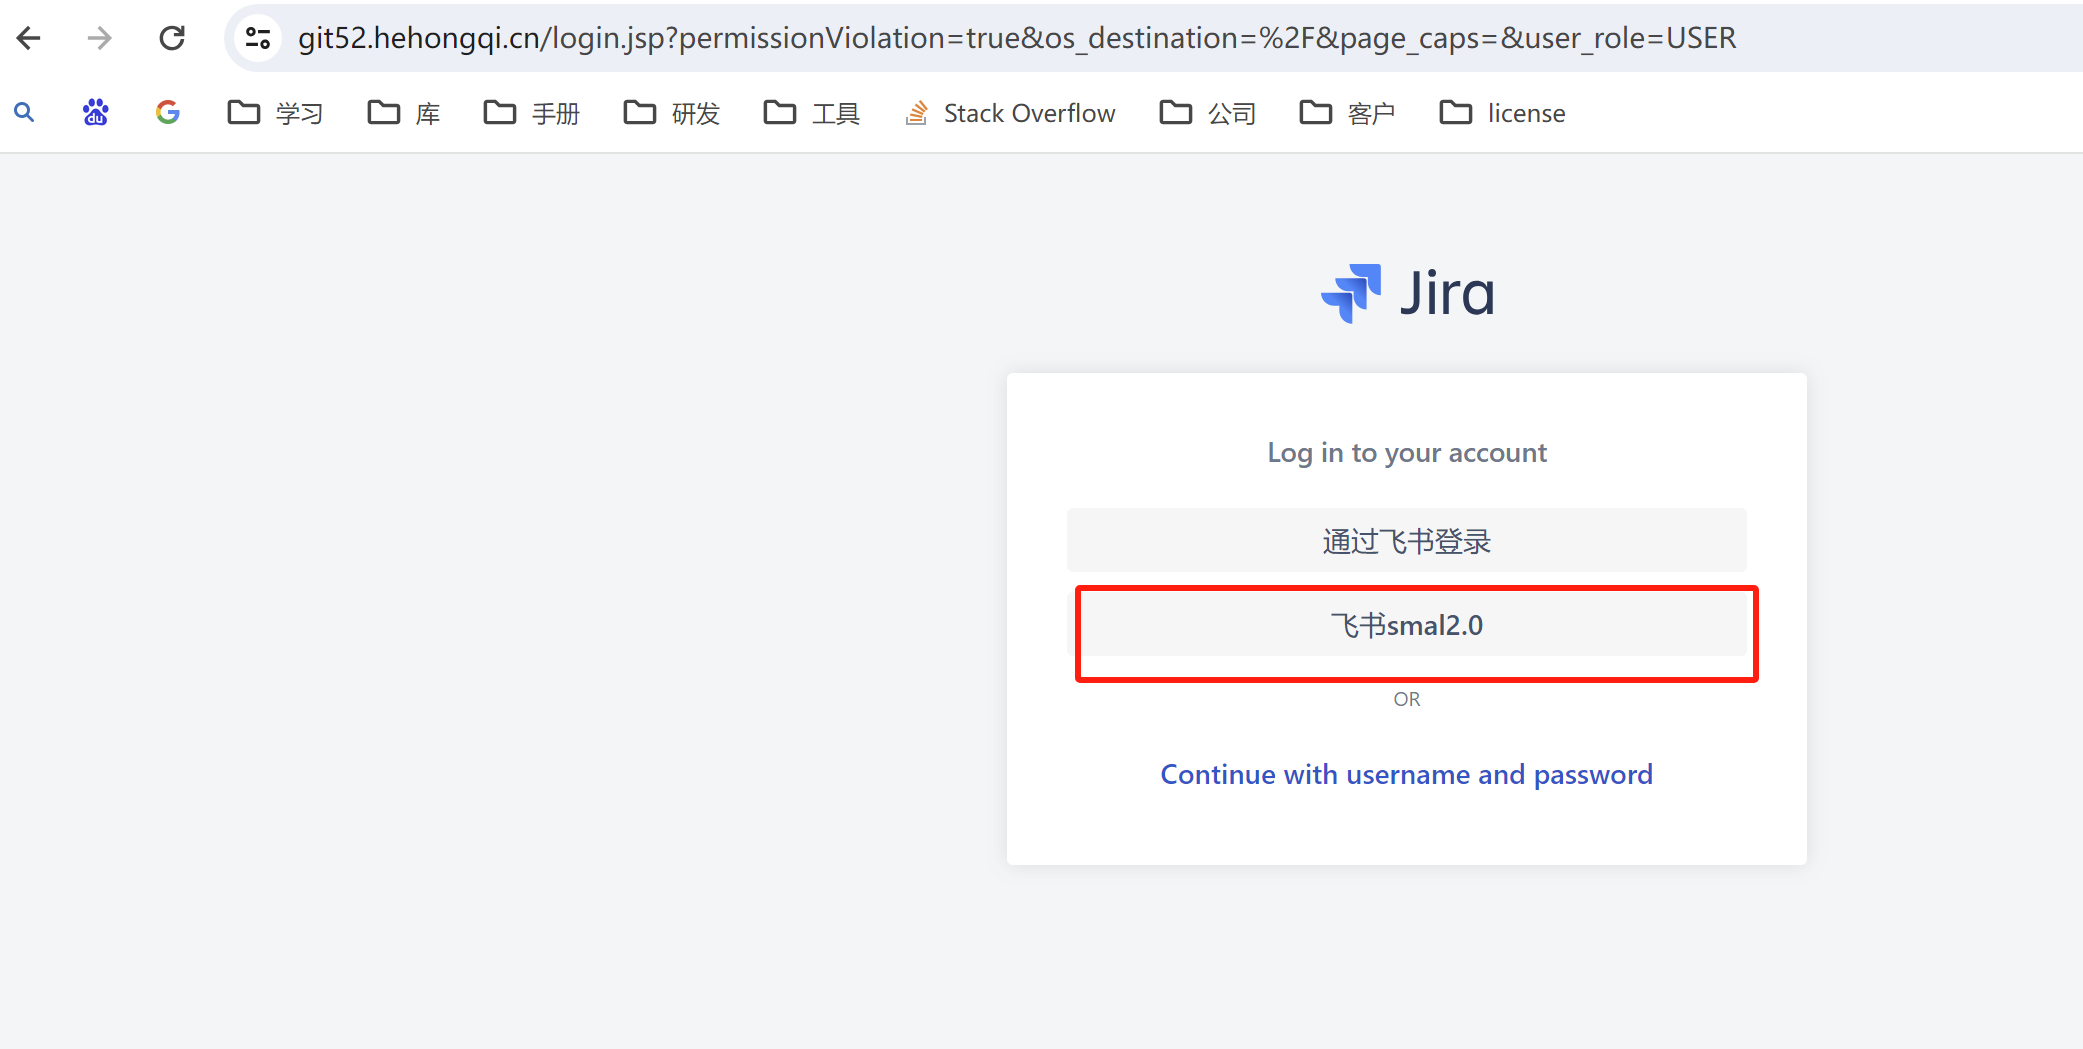Open the 研发 bookmark folder

tap(672, 113)
